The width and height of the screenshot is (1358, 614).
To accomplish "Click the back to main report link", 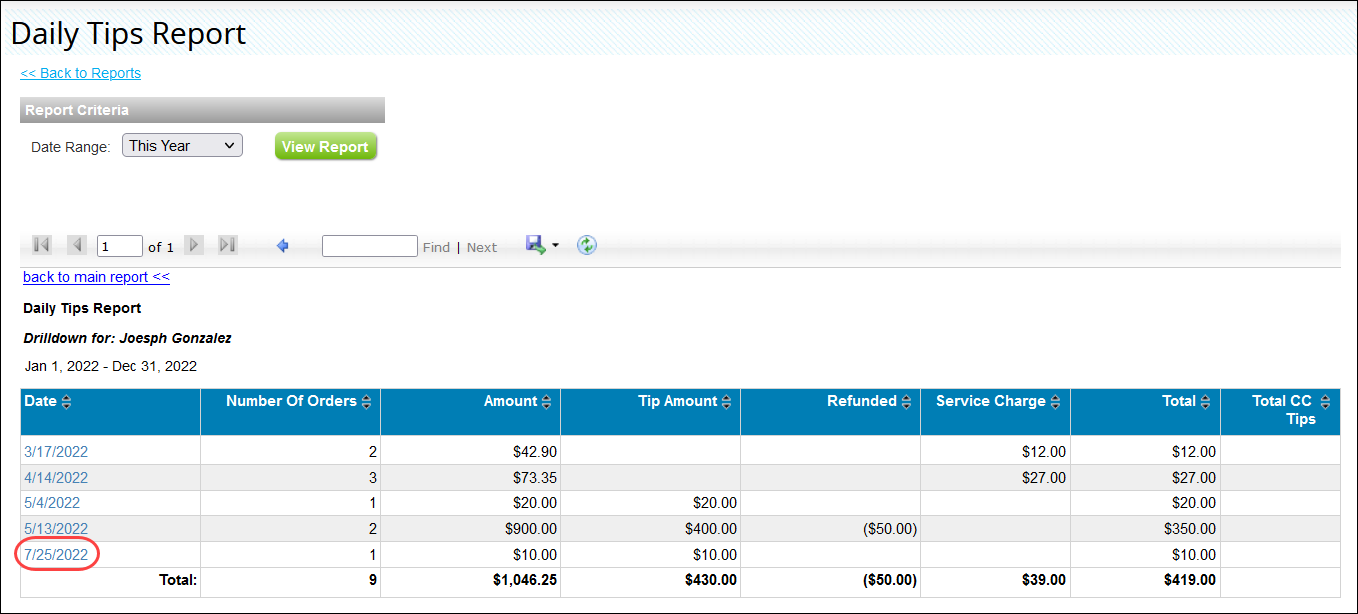I will pos(96,277).
